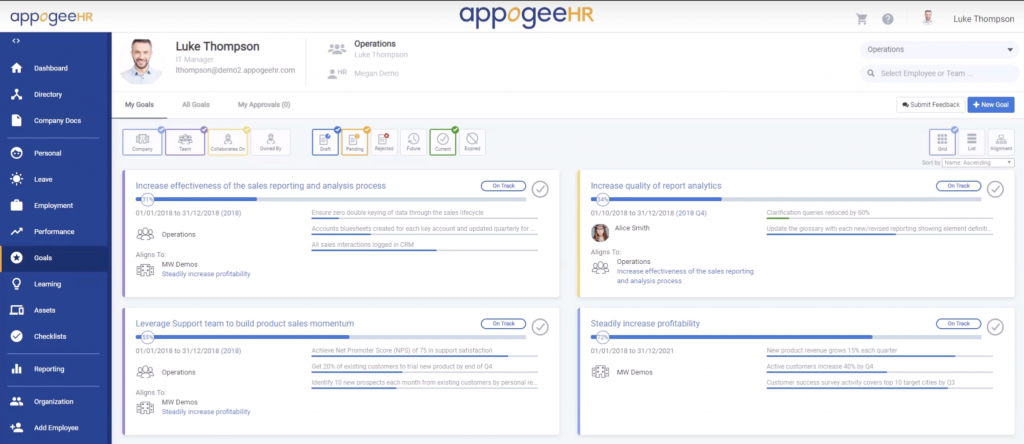Click key result "Clarification queries reduced by 60%"

[x=818, y=212]
